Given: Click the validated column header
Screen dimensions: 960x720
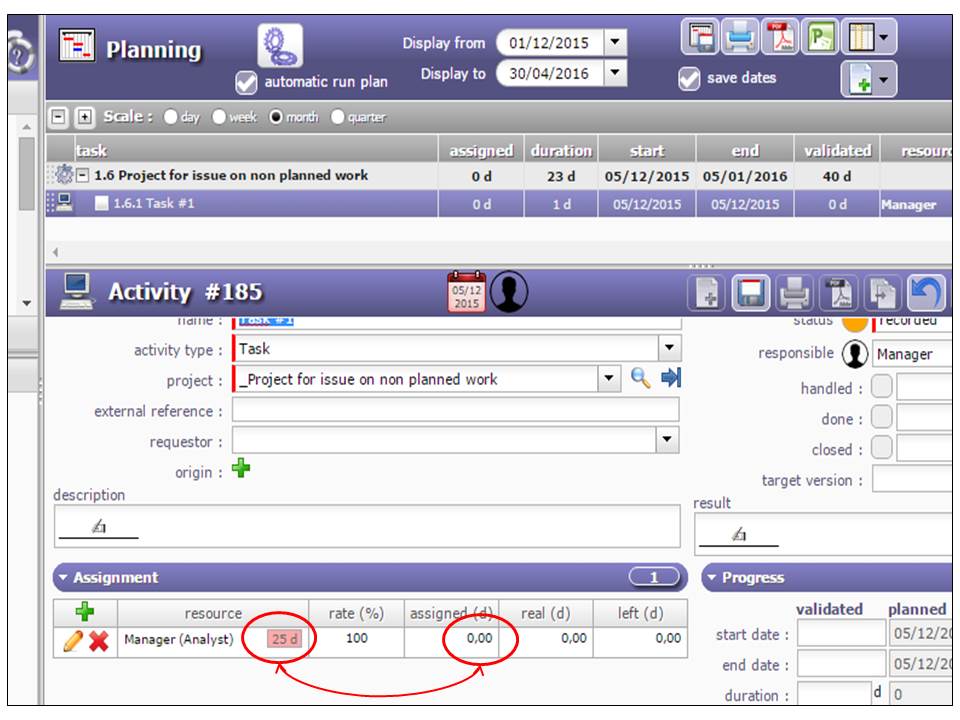Looking at the screenshot, I should click(837, 151).
